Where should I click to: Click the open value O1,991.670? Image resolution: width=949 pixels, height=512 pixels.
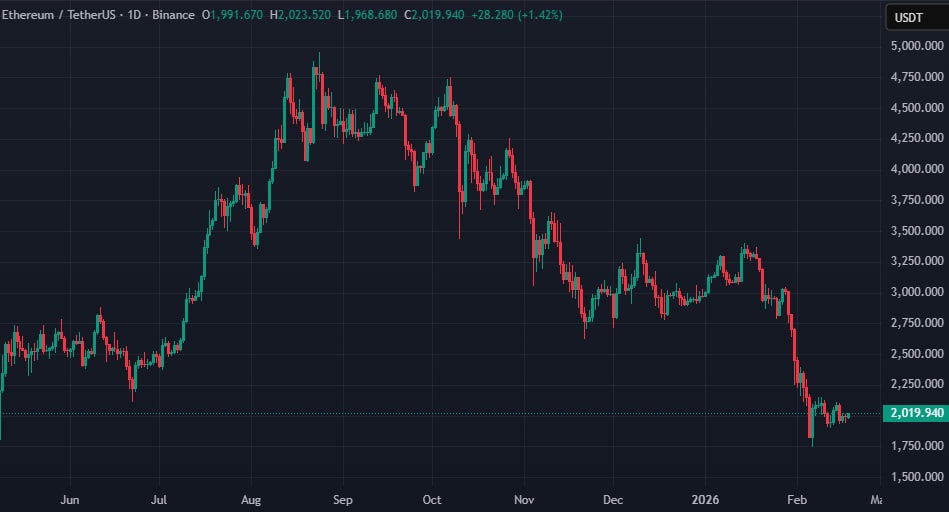tap(232, 15)
